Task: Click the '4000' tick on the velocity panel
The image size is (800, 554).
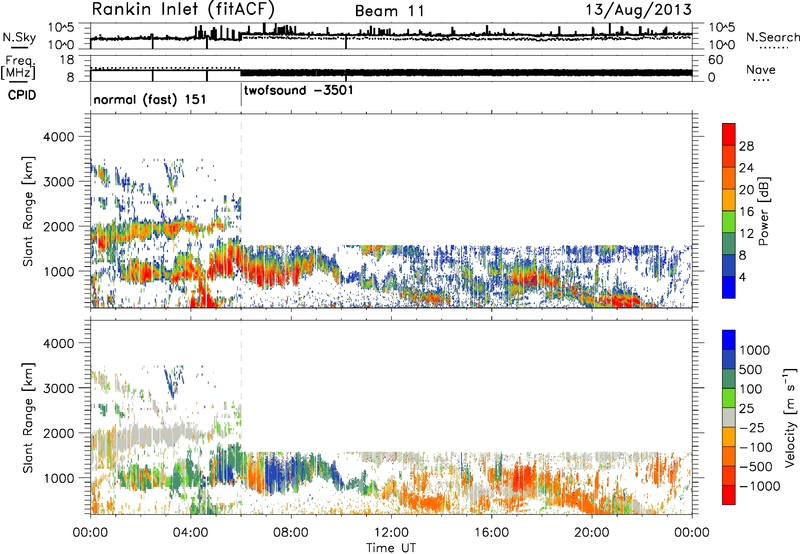Action: (58, 343)
